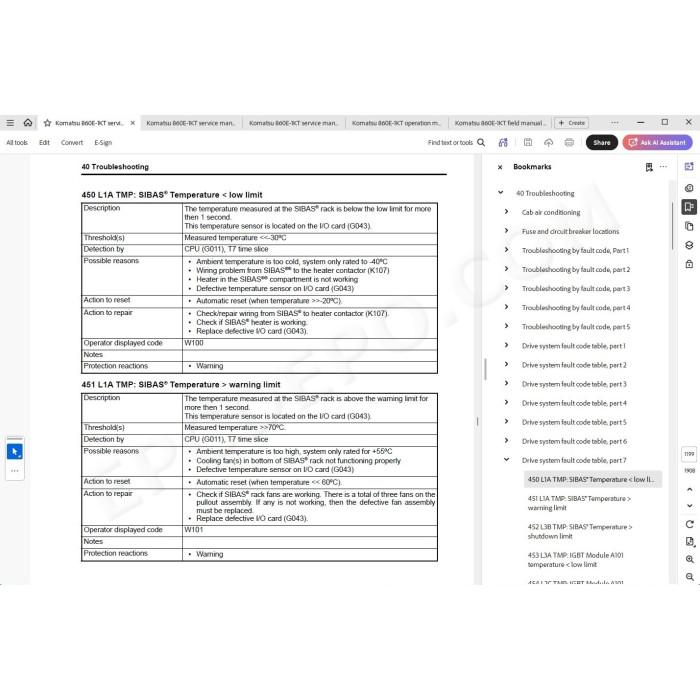
Task: Collapse Drive system fault code table, part 7
Action: pos(506,459)
